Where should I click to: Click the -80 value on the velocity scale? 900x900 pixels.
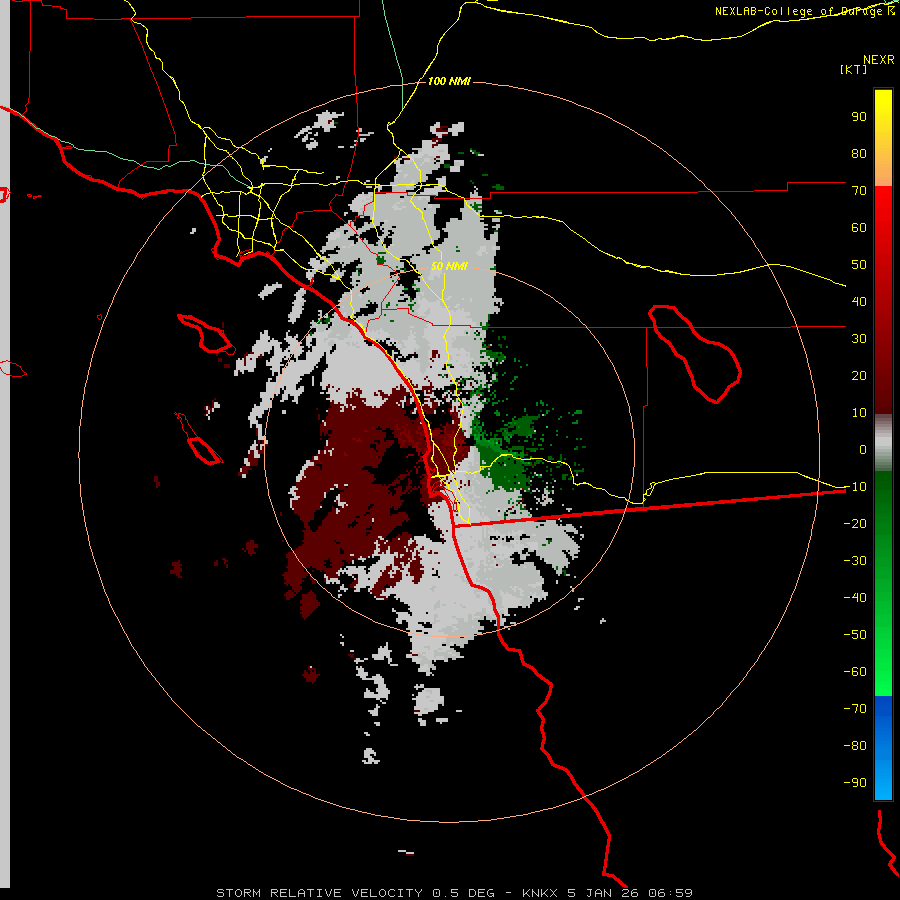coord(855,746)
